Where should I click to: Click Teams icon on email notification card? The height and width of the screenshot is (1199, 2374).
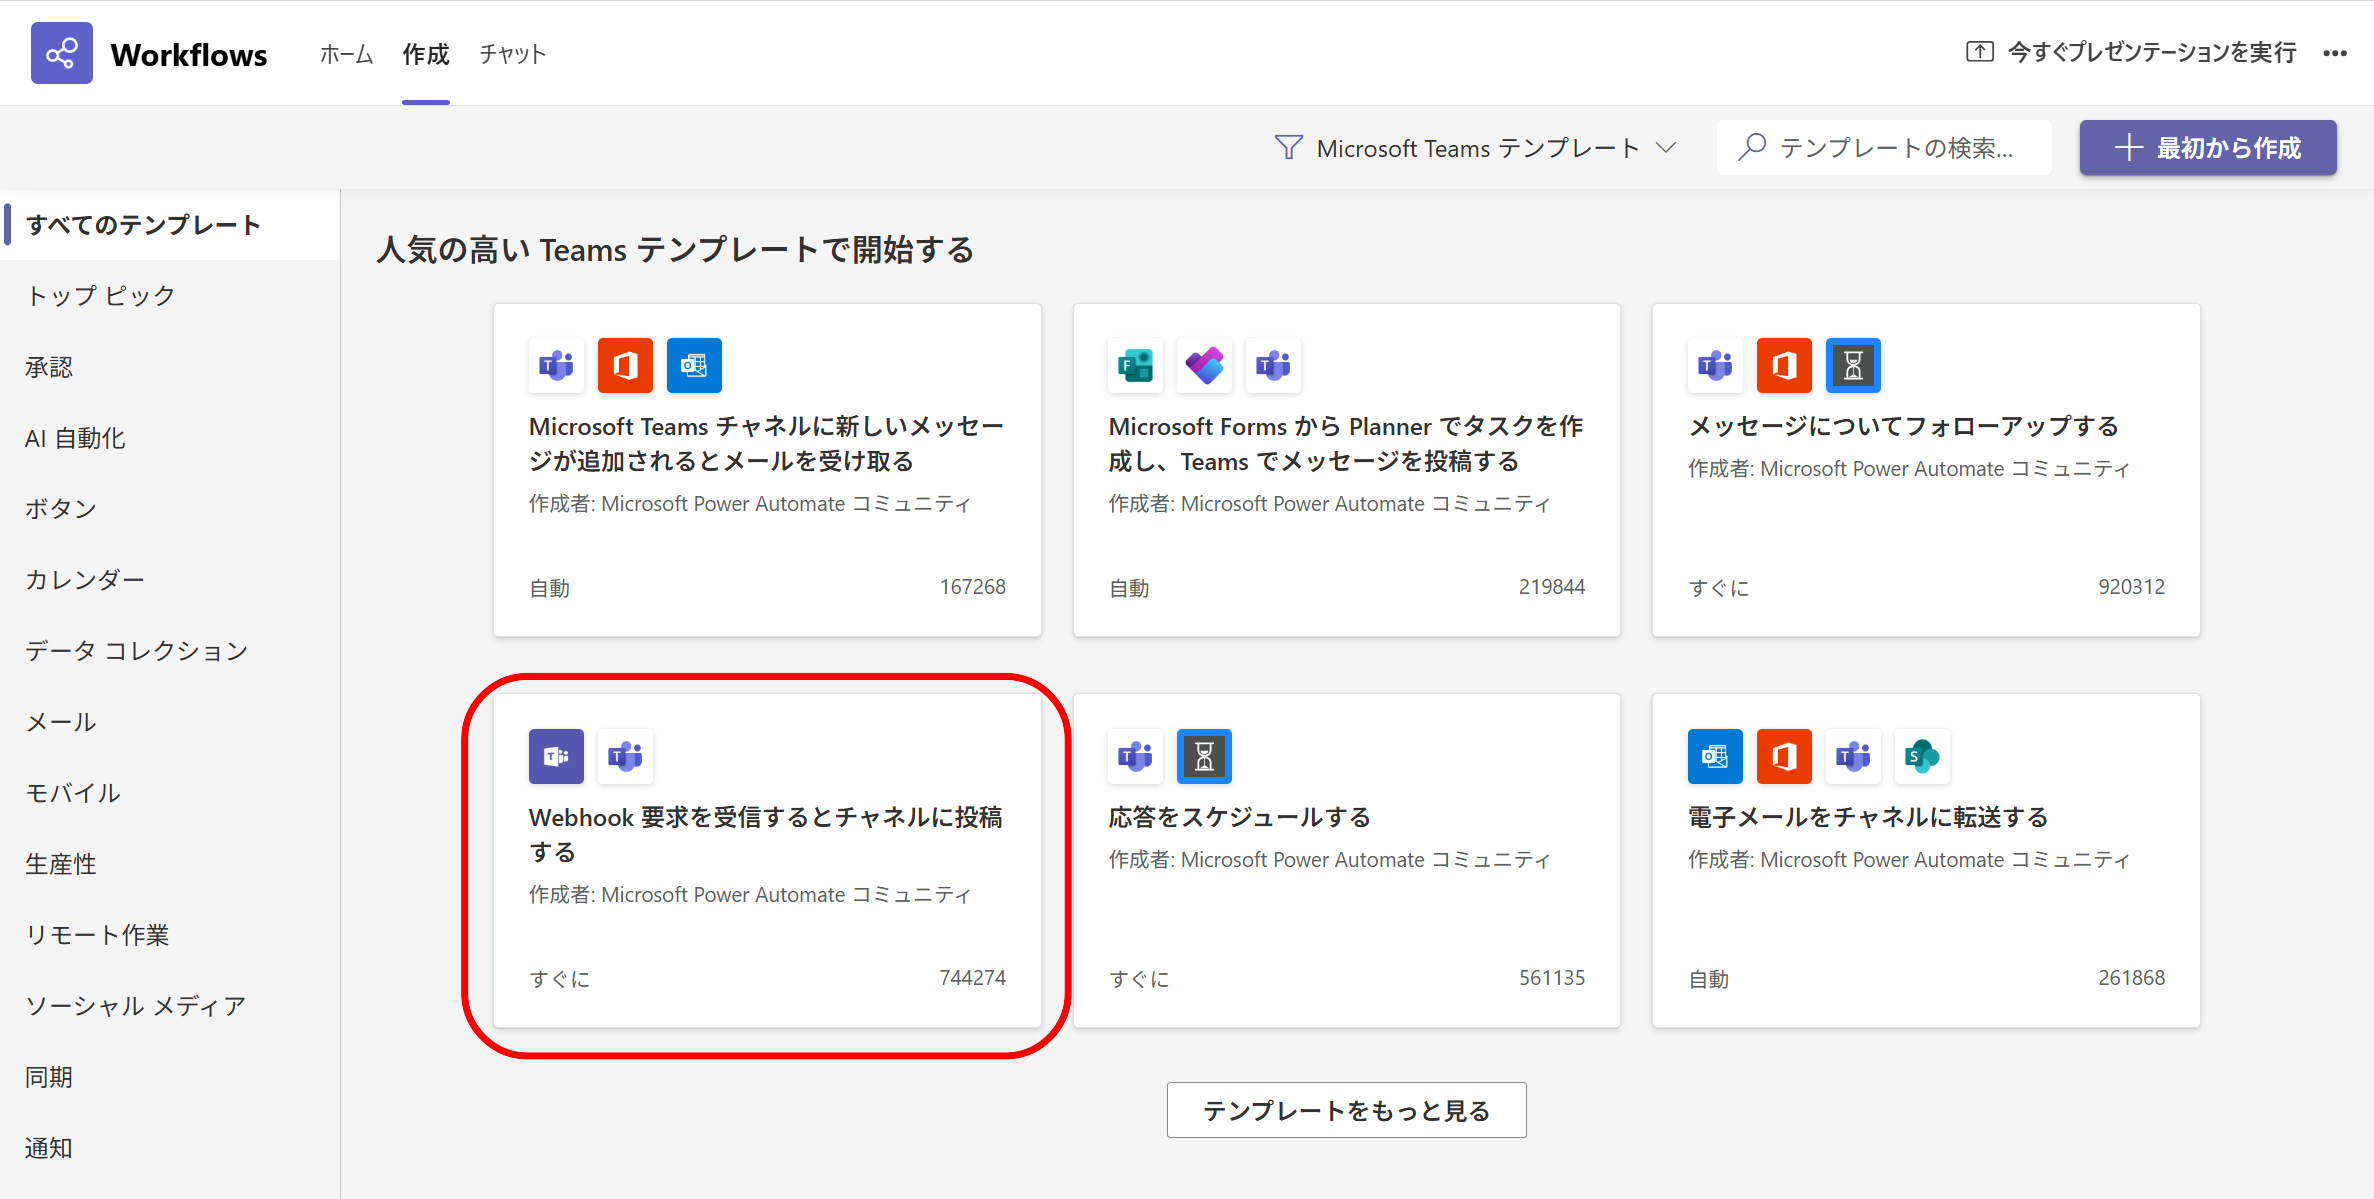[556, 366]
